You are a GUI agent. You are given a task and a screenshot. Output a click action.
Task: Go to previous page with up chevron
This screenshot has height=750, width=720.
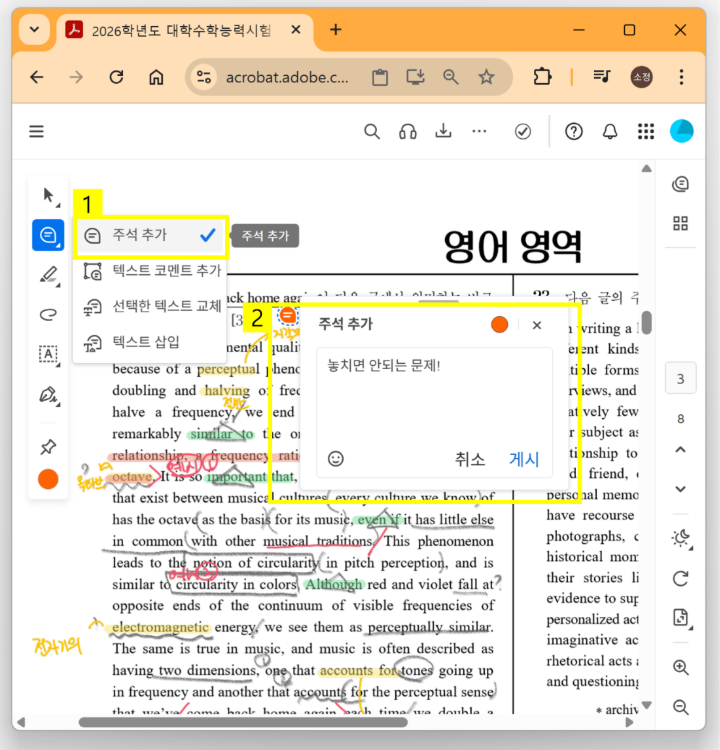tap(680, 450)
